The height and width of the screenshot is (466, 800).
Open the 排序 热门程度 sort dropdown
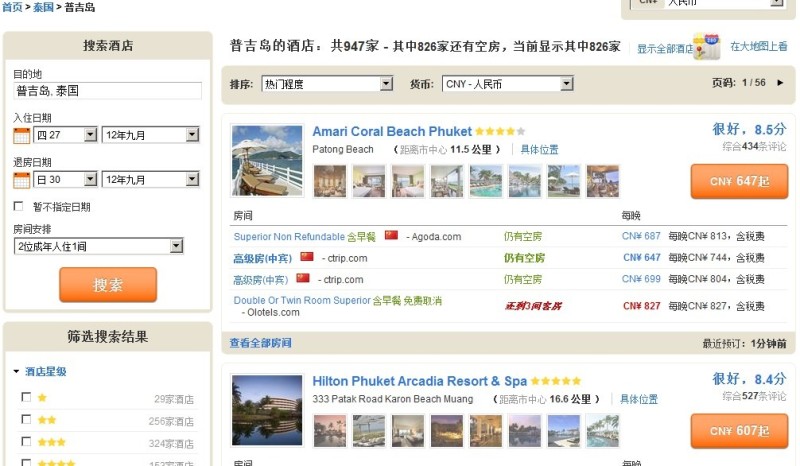pyautogui.click(x=327, y=84)
